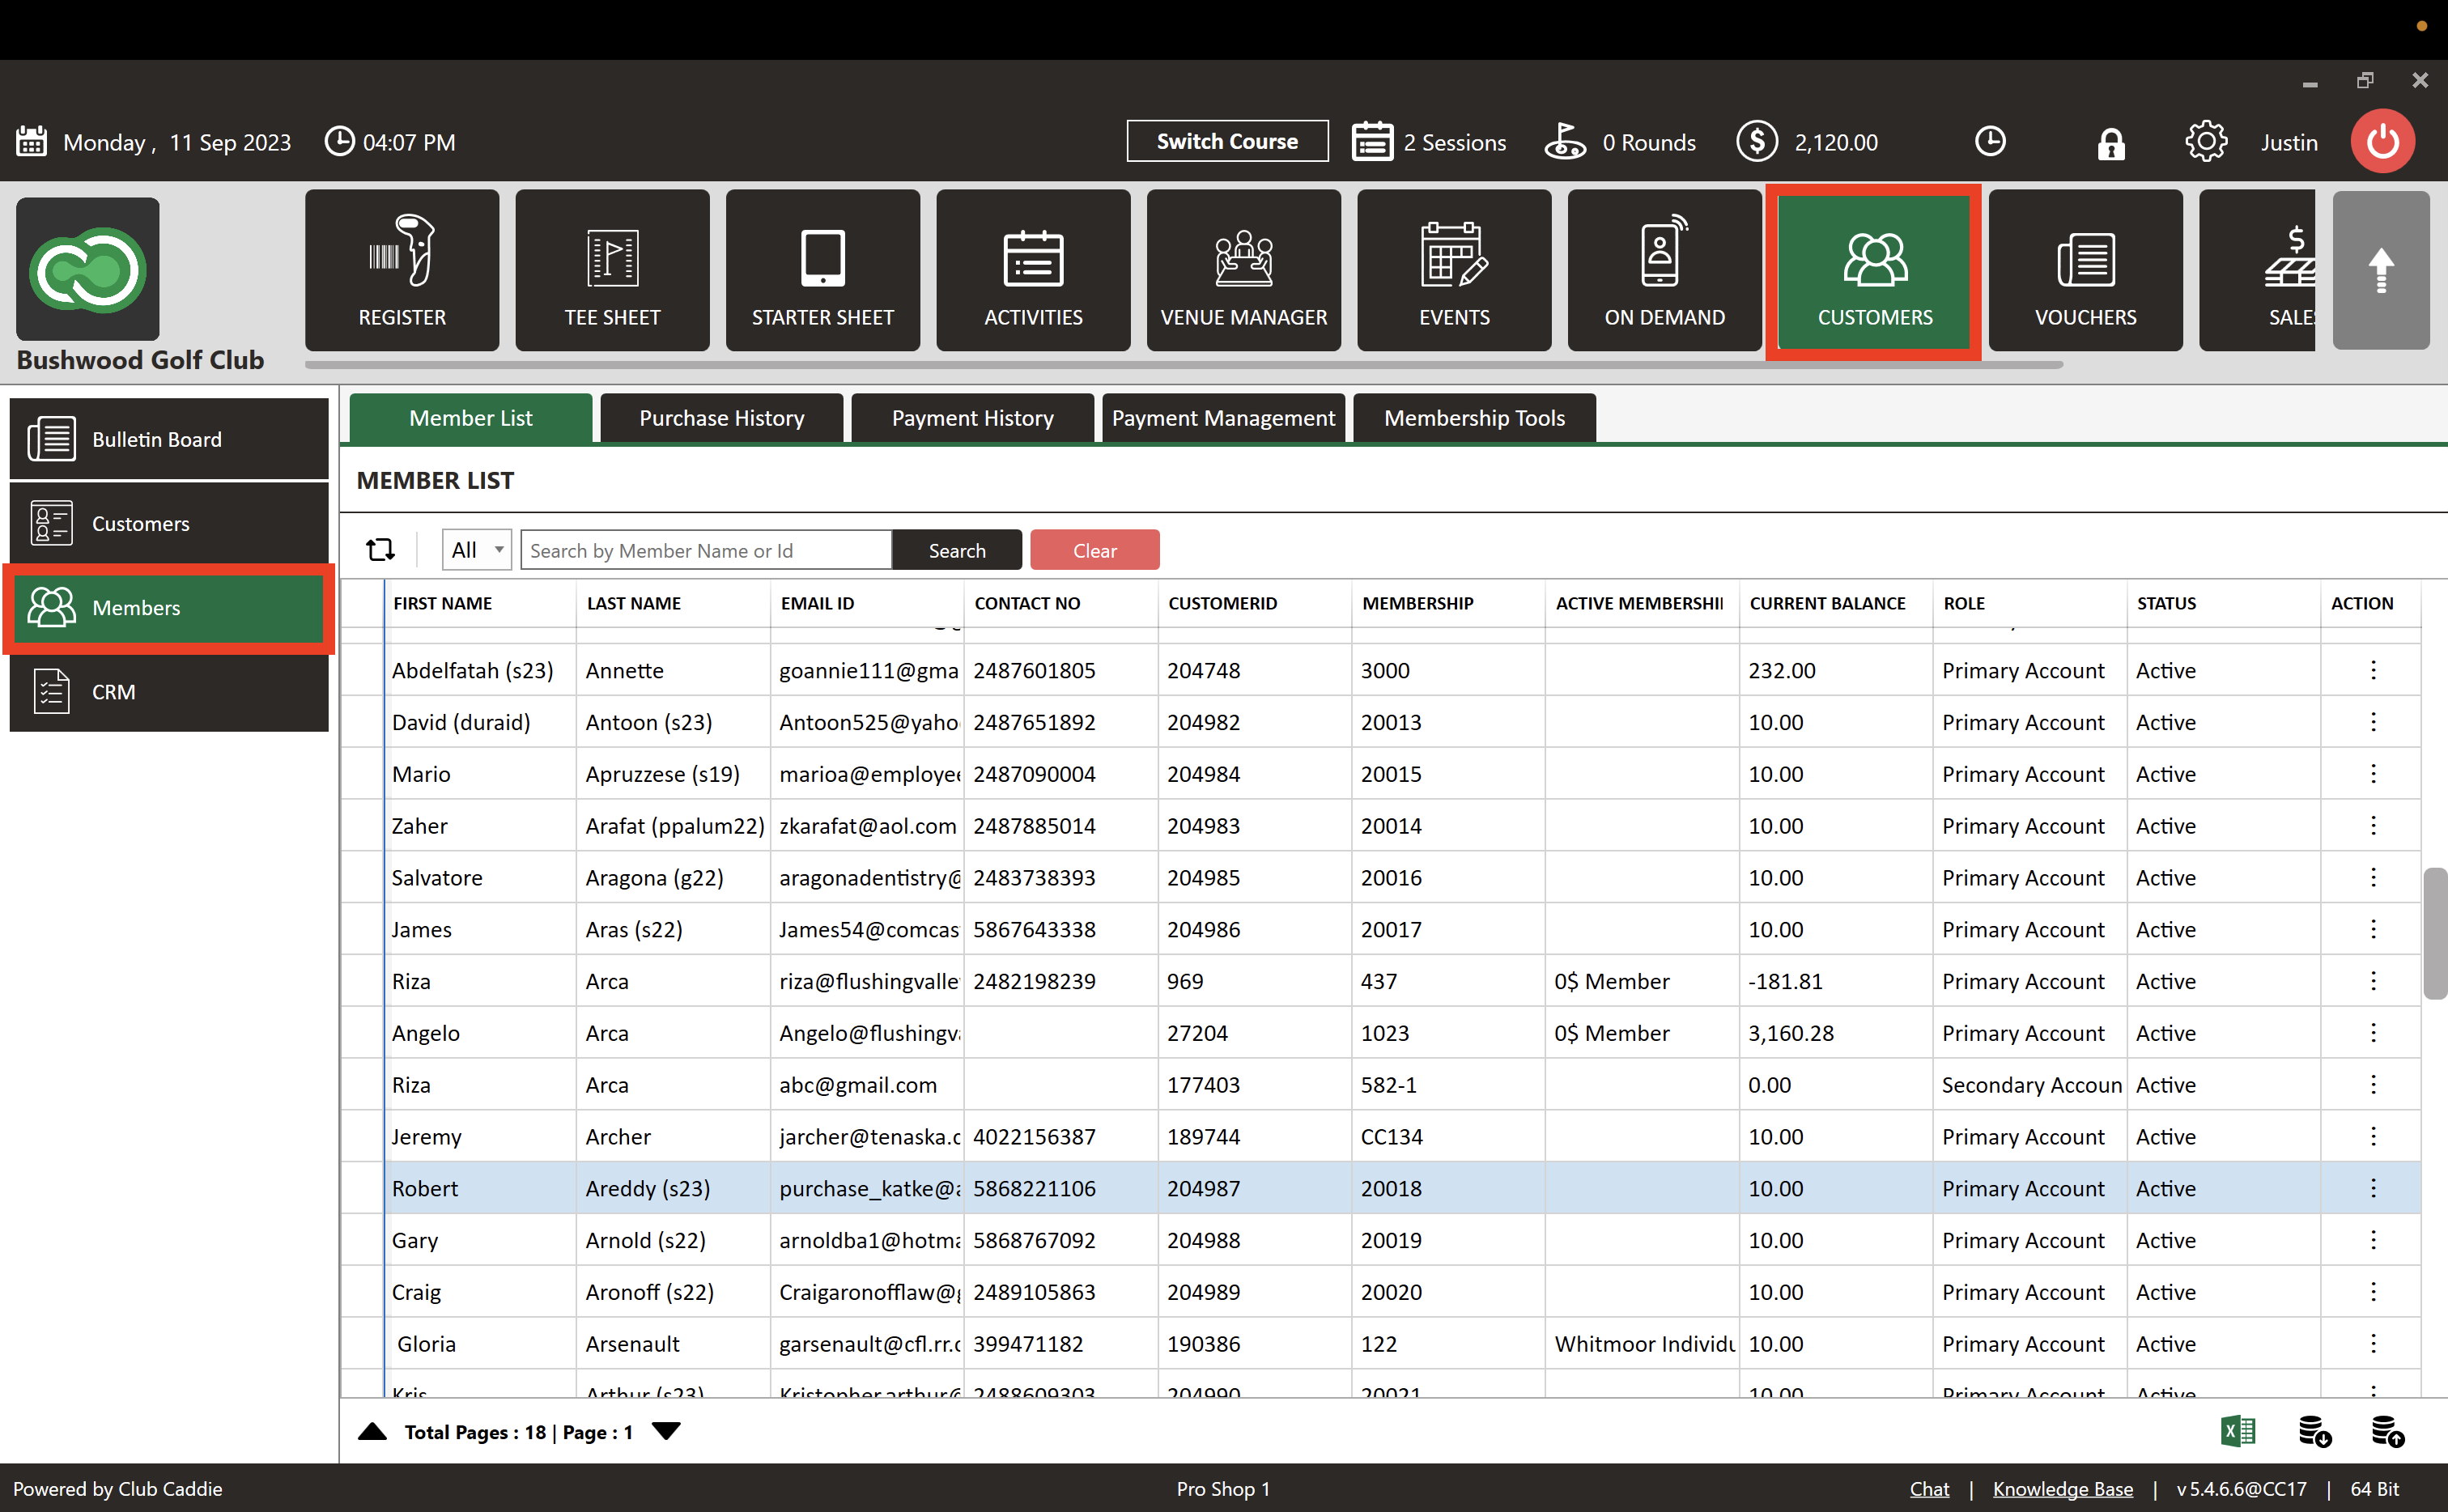Screen dimensions: 2448x1512
Task: Switch to the Purchase History tab
Action: [721, 418]
